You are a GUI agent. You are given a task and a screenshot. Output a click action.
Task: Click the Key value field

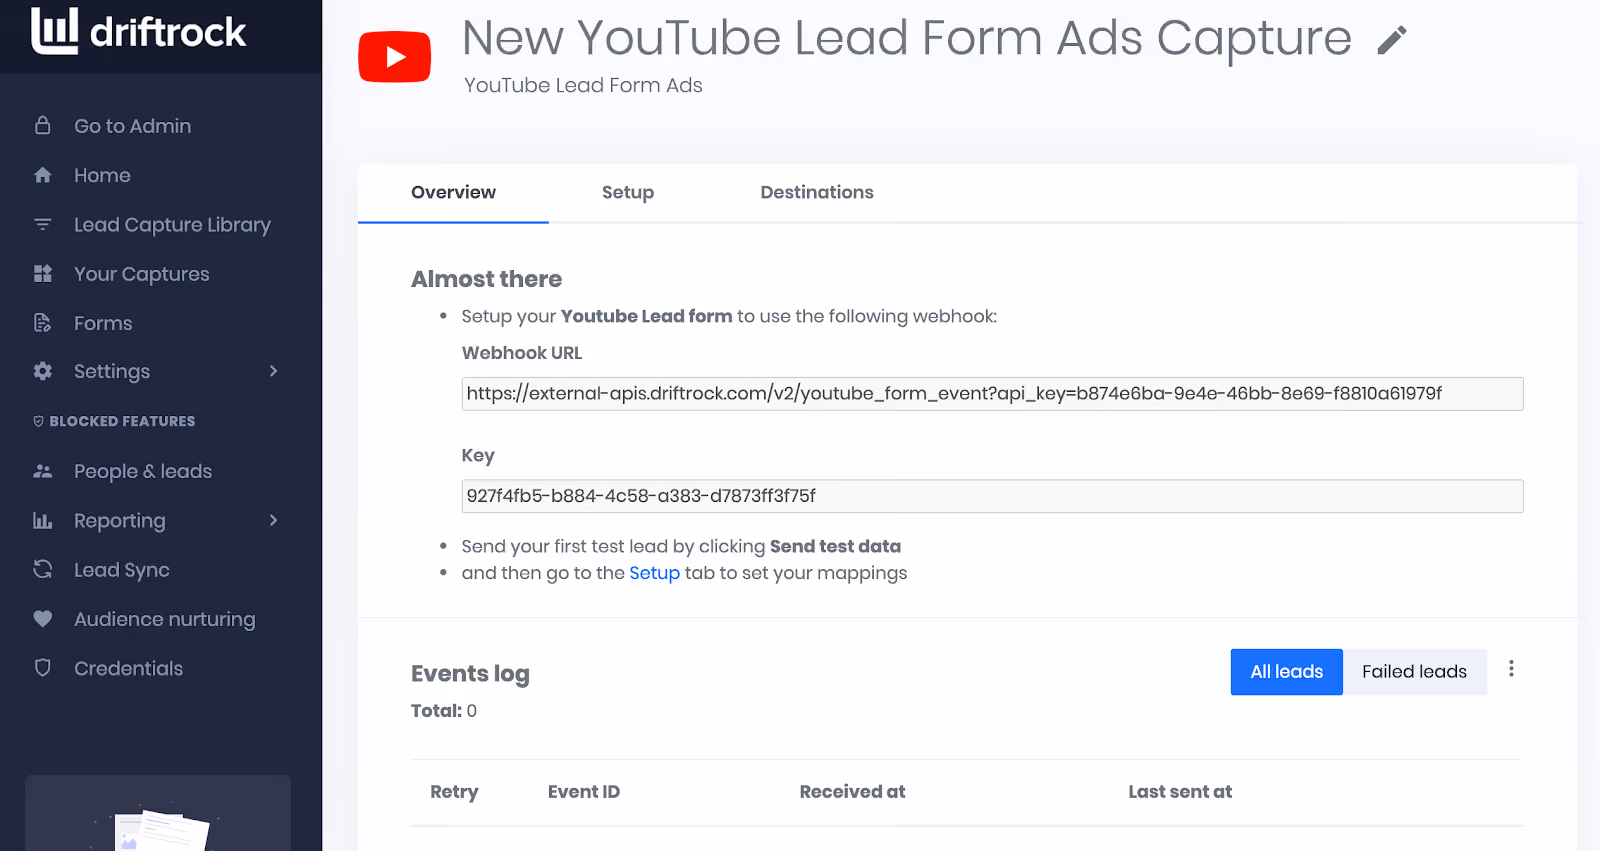[x=992, y=496]
